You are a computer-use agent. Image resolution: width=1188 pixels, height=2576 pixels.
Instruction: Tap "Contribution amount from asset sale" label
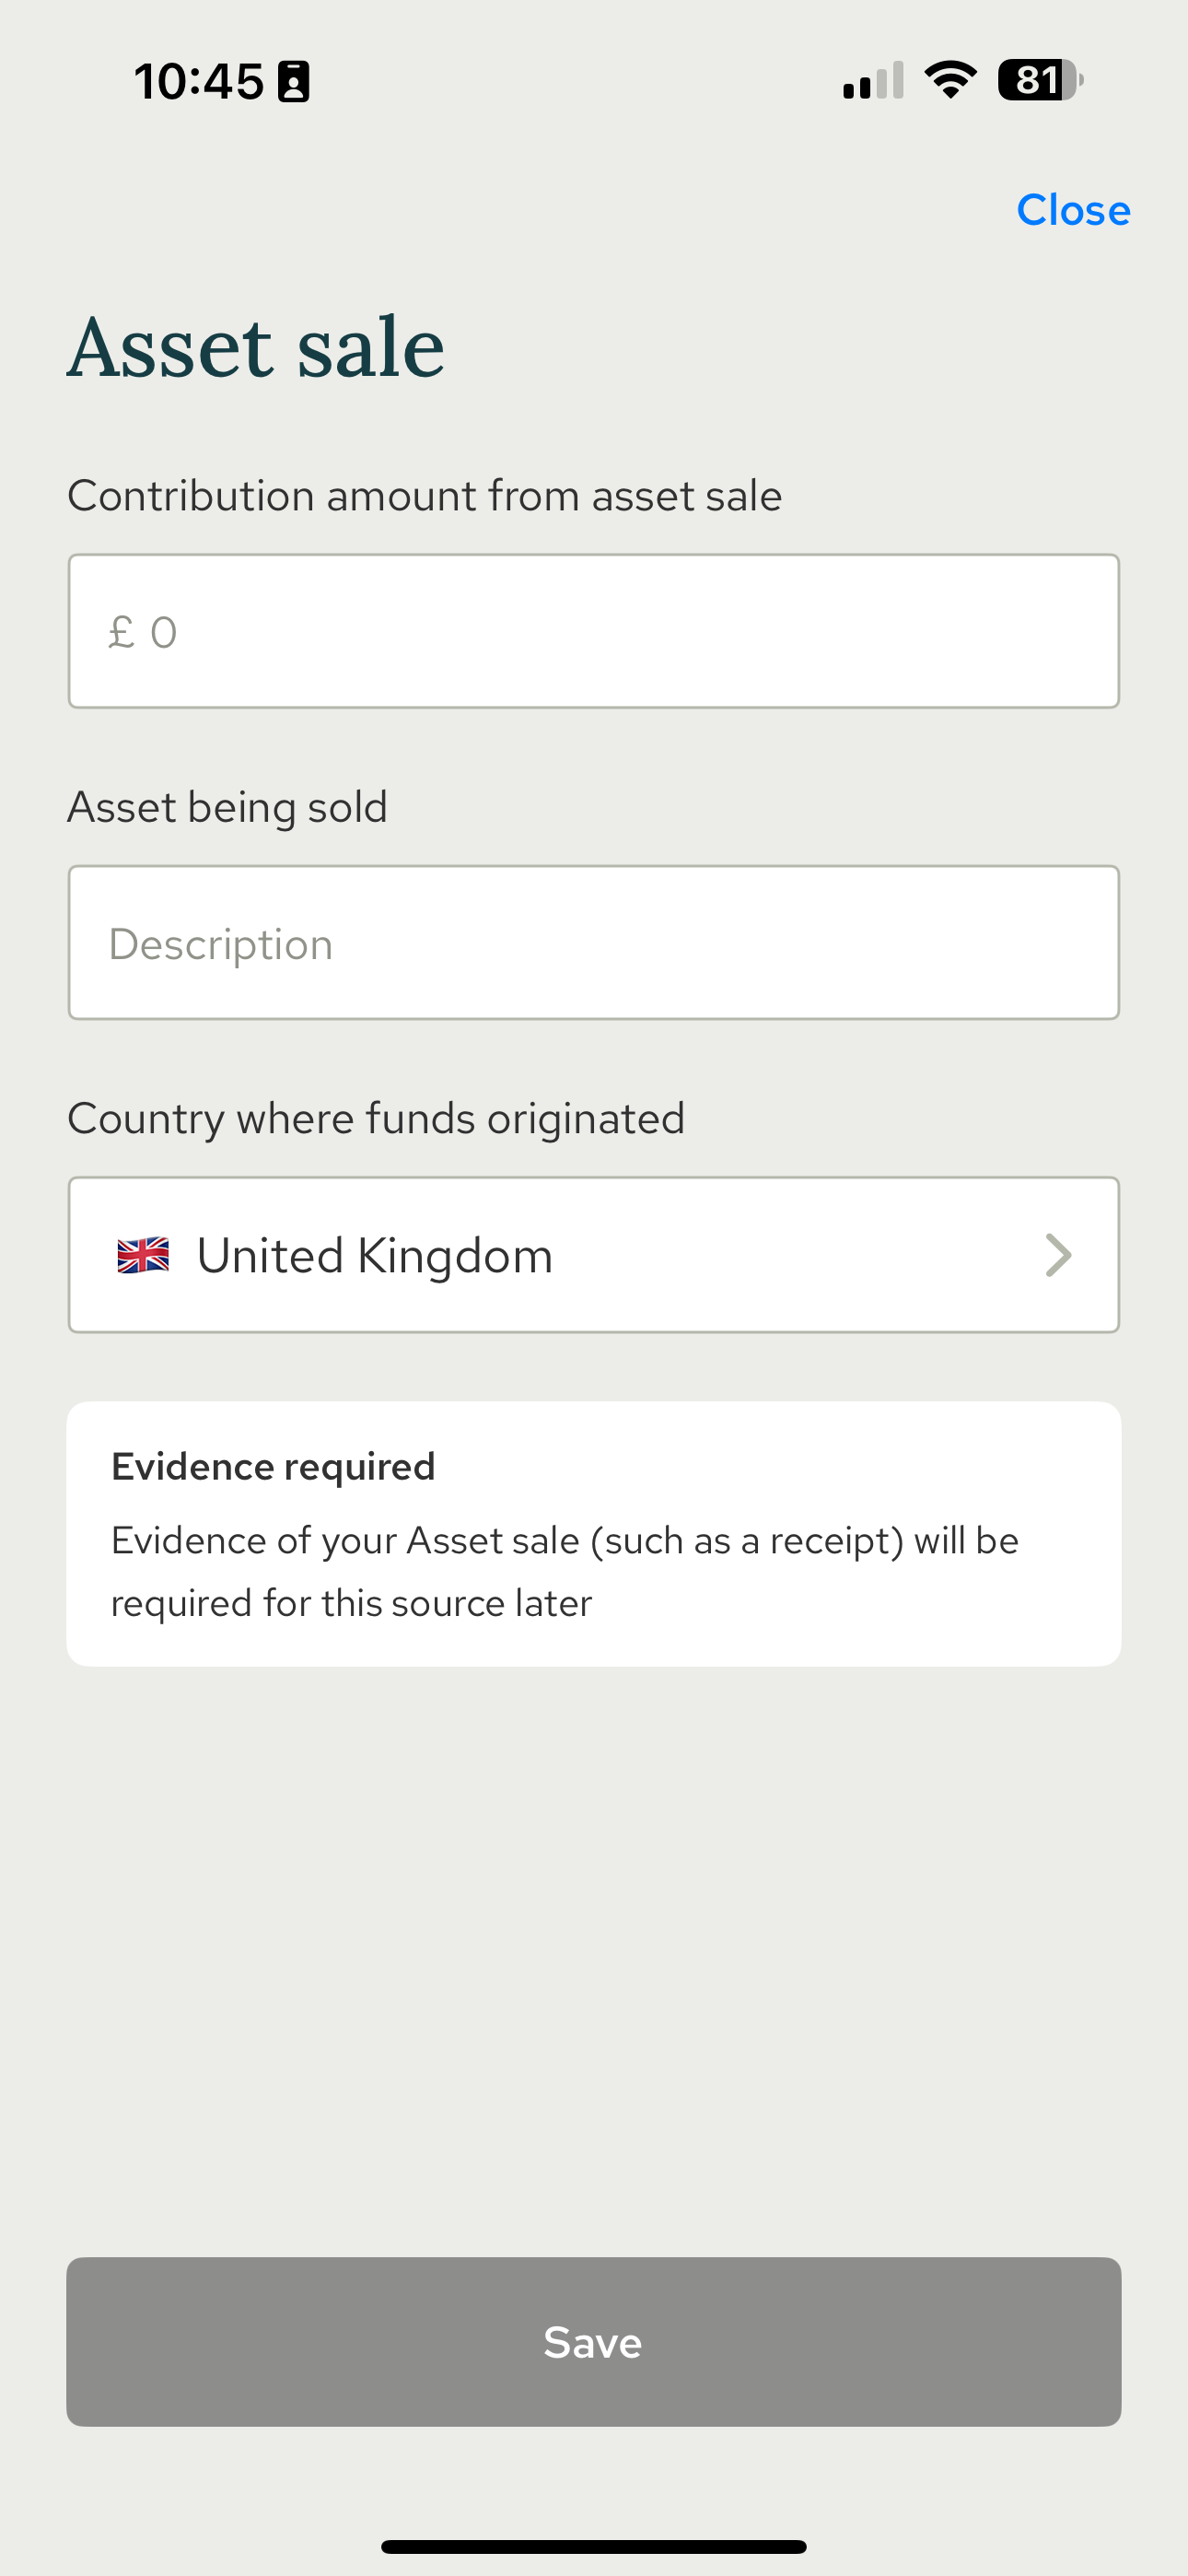[x=424, y=496]
